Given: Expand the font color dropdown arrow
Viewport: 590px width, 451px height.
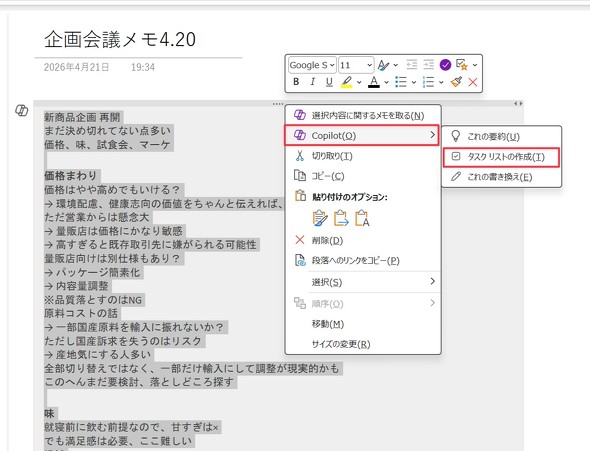Looking at the screenshot, I should pyautogui.click(x=386, y=82).
